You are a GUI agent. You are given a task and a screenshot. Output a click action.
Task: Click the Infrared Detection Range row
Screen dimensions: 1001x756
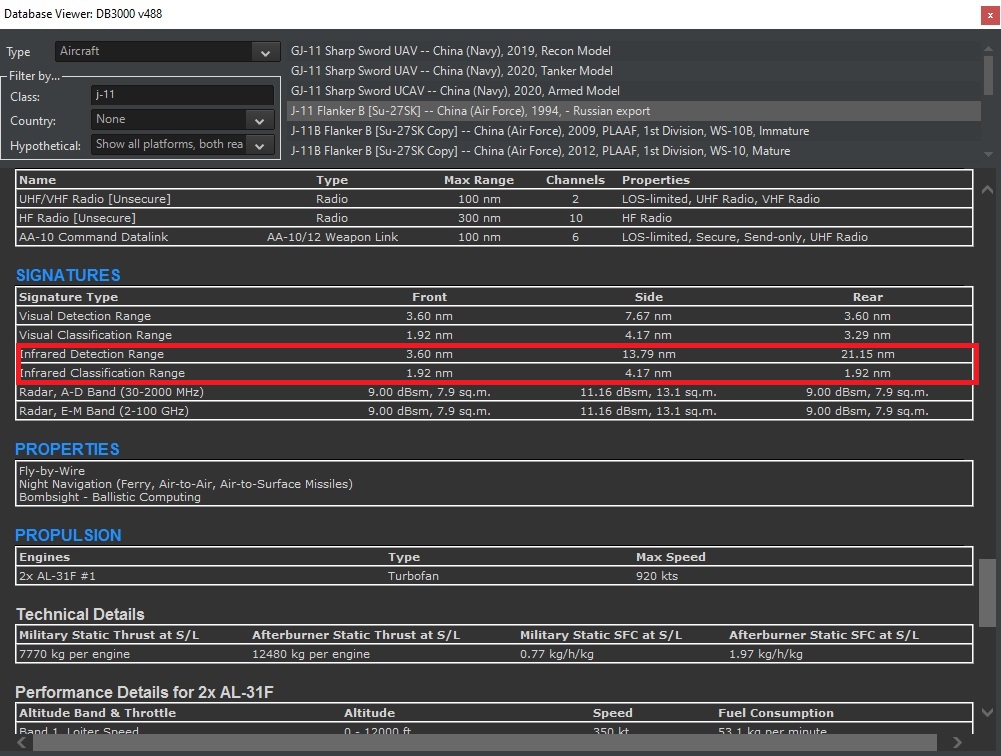point(494,354)
